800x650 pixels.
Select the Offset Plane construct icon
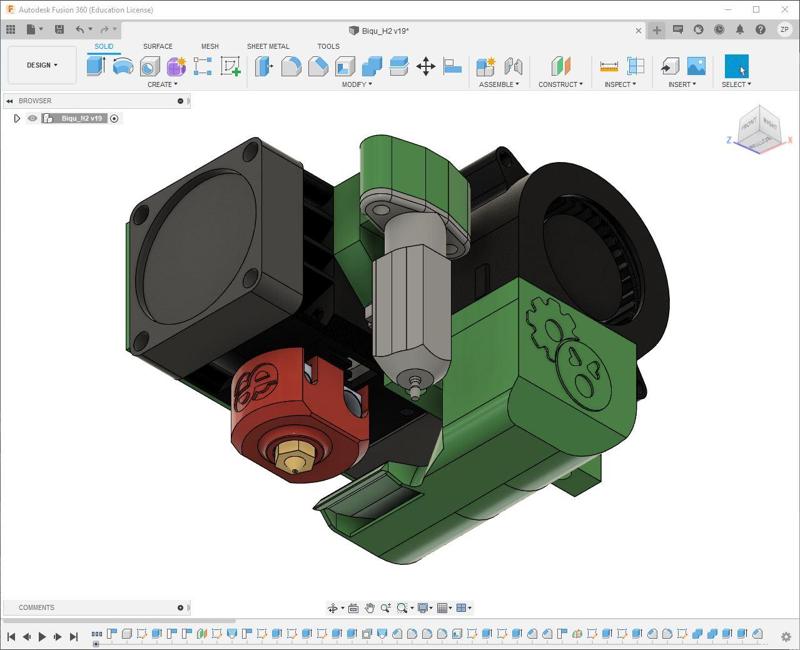point(560,66)
